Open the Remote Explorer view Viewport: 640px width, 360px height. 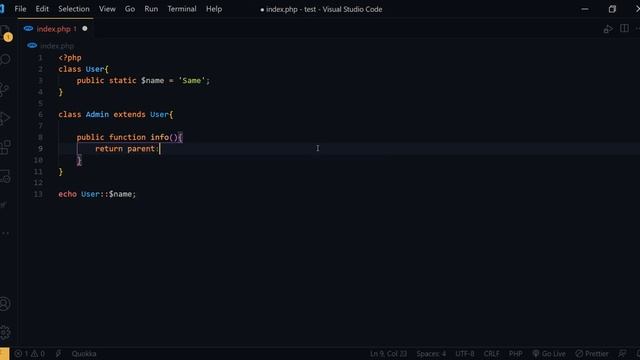pyautogui.click(x=5, y=177)
